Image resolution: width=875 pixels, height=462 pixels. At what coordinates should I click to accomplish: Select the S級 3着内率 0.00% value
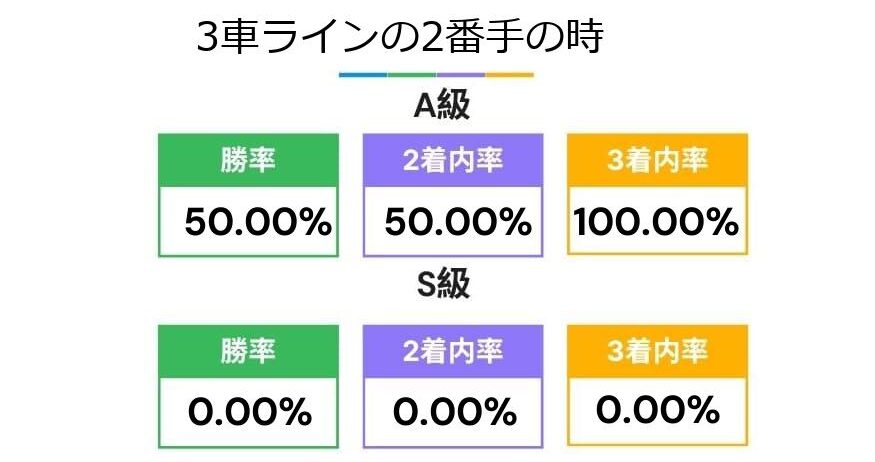pos(657,410)
